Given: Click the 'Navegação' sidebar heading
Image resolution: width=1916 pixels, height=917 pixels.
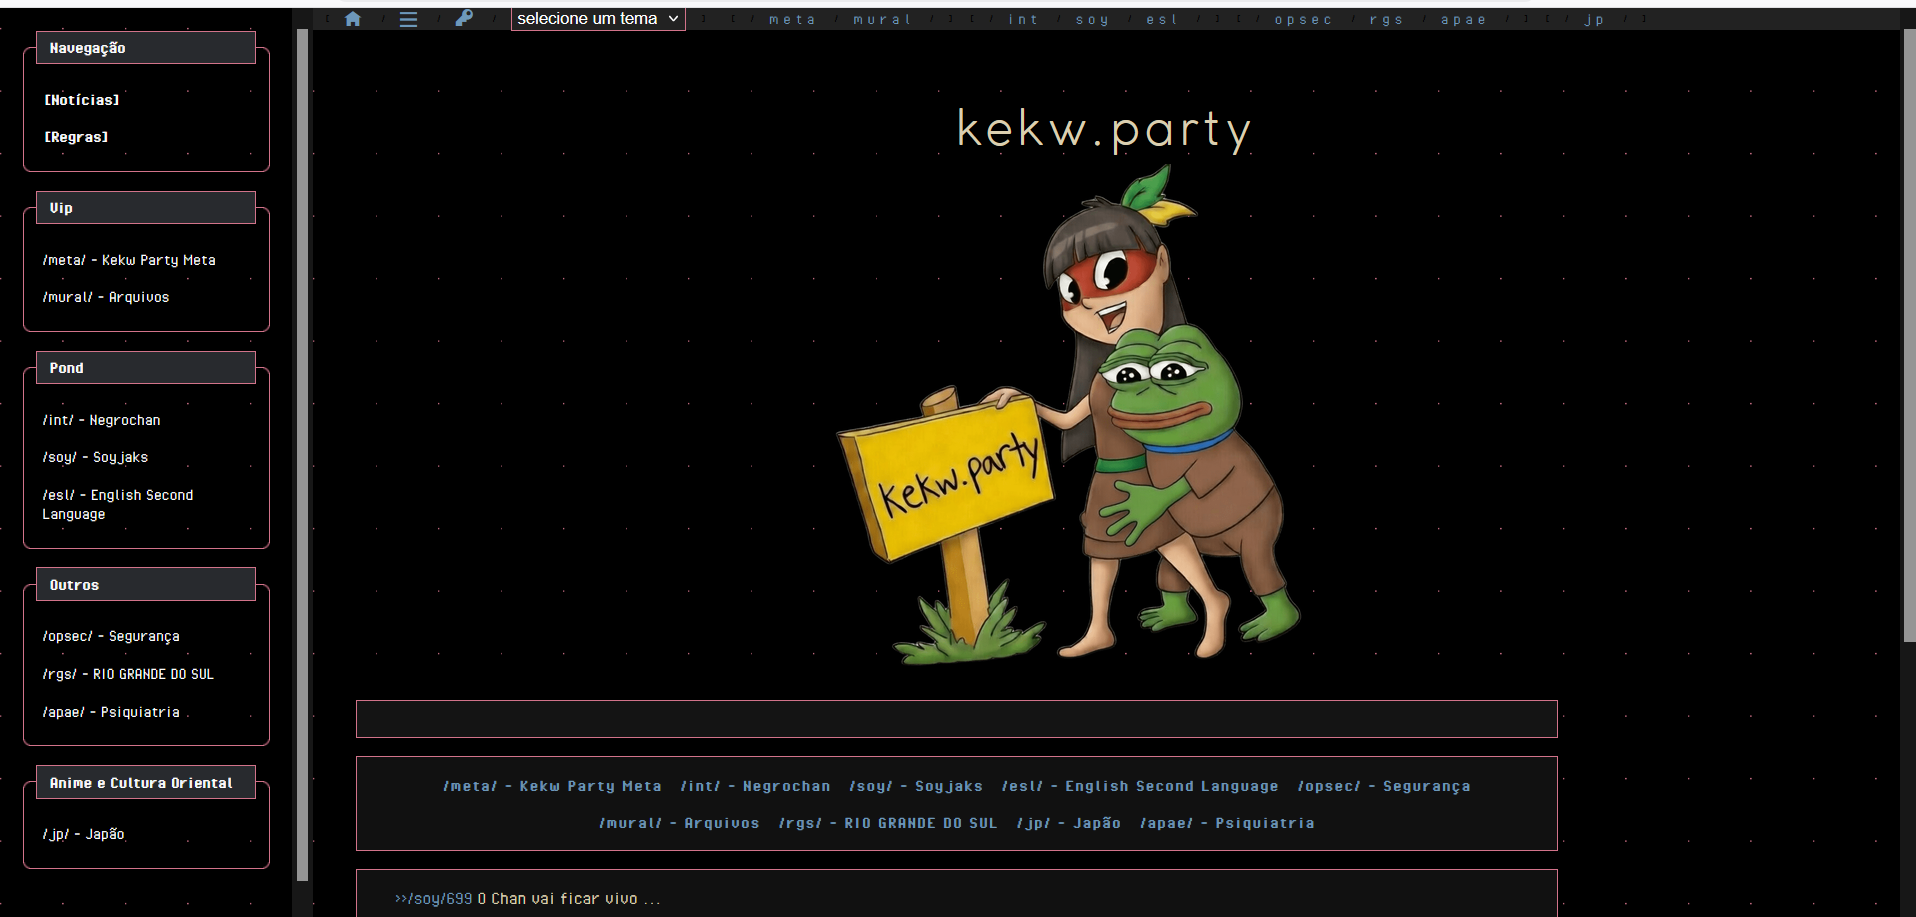Looking at the screenshot, I should (x=146, y=48).
